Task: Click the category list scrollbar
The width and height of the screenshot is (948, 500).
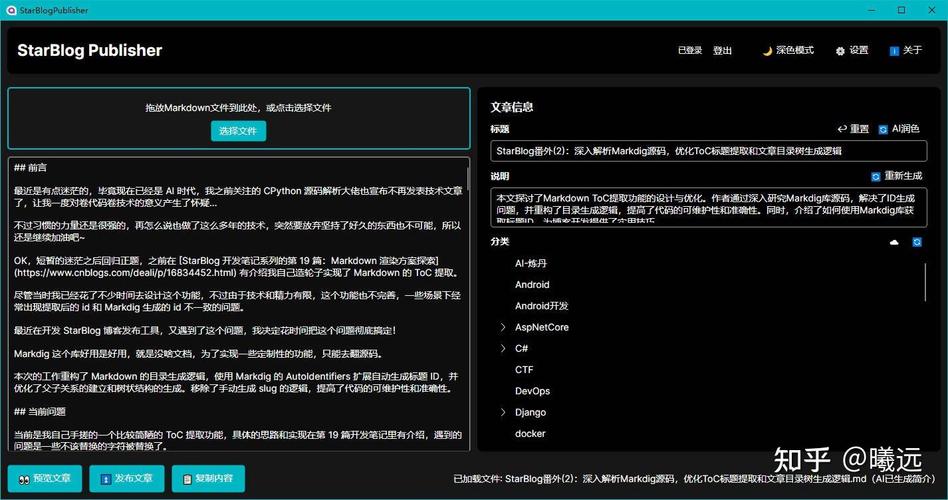Action: click(x=926, y=282)
